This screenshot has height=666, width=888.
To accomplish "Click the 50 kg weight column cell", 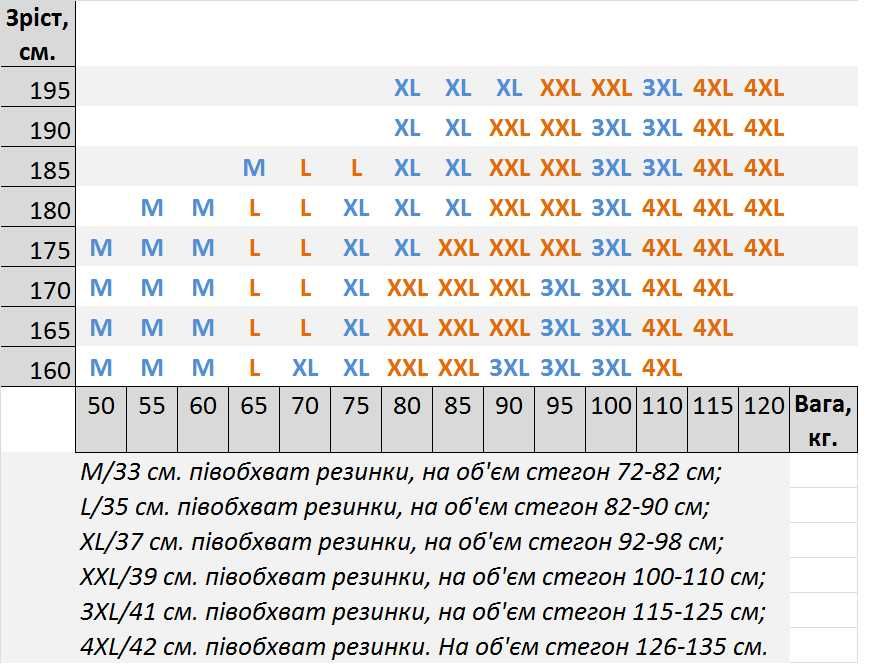I will pos(101,420).
